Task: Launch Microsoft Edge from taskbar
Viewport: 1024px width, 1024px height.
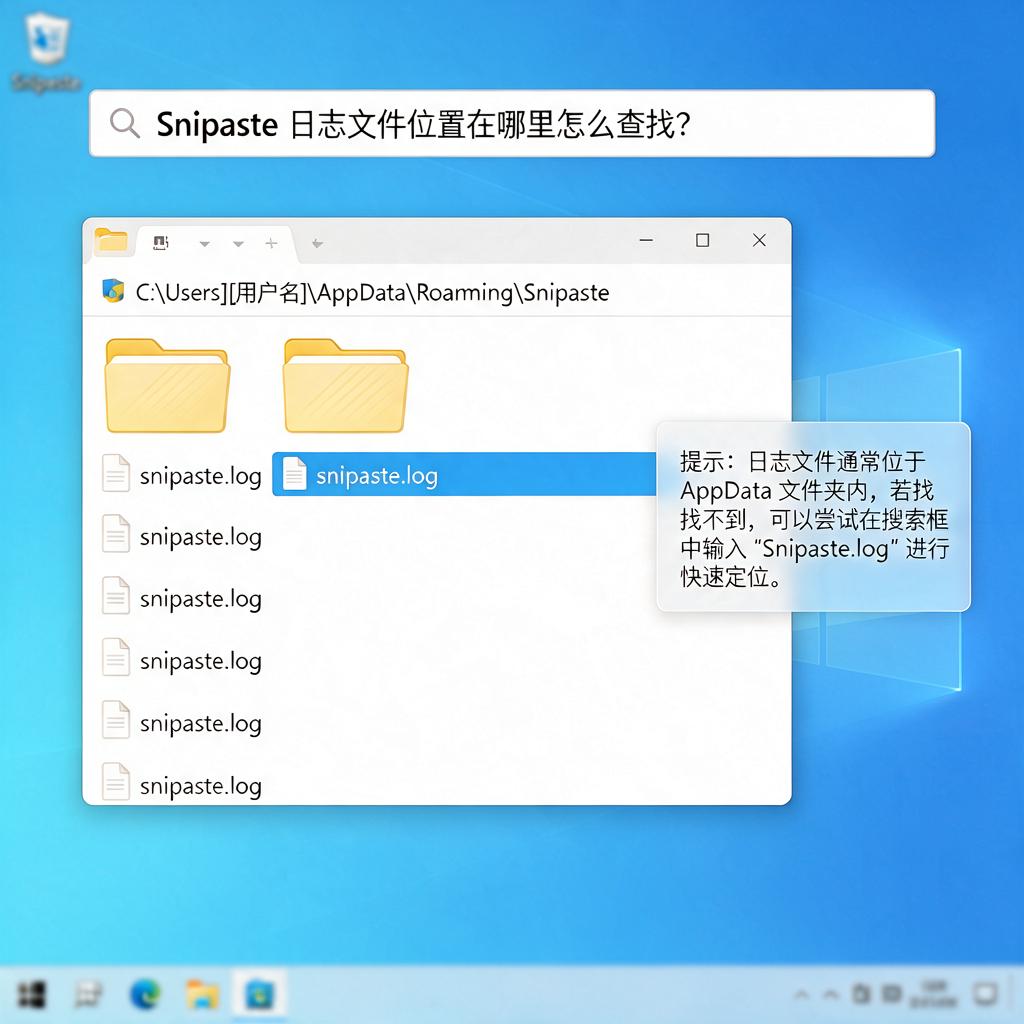Action: 145,995
